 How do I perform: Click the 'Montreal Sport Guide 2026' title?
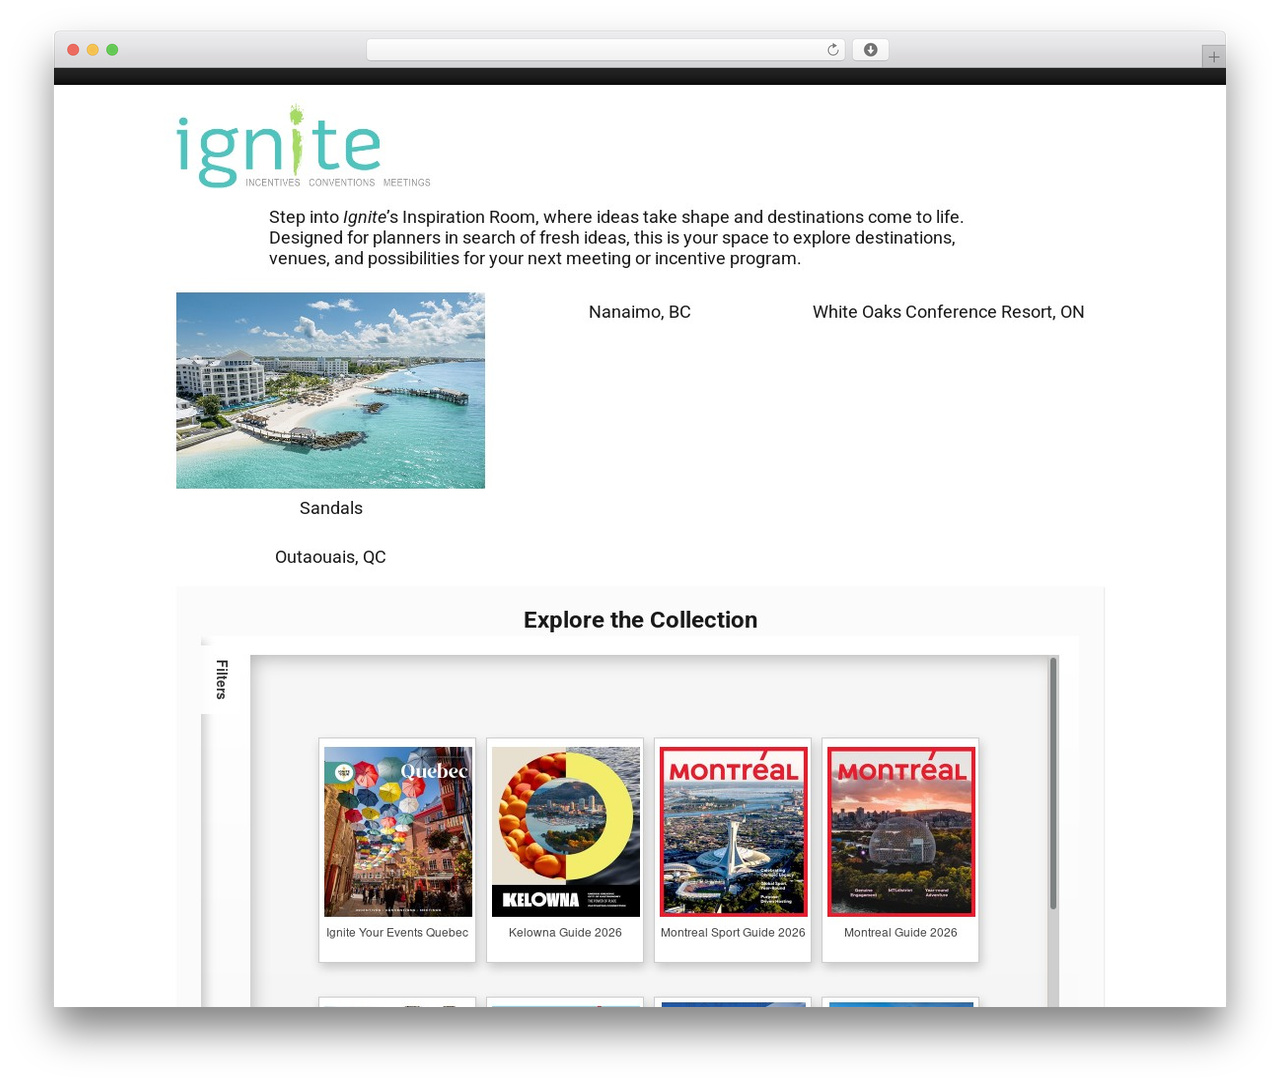[x=733, y=933]
